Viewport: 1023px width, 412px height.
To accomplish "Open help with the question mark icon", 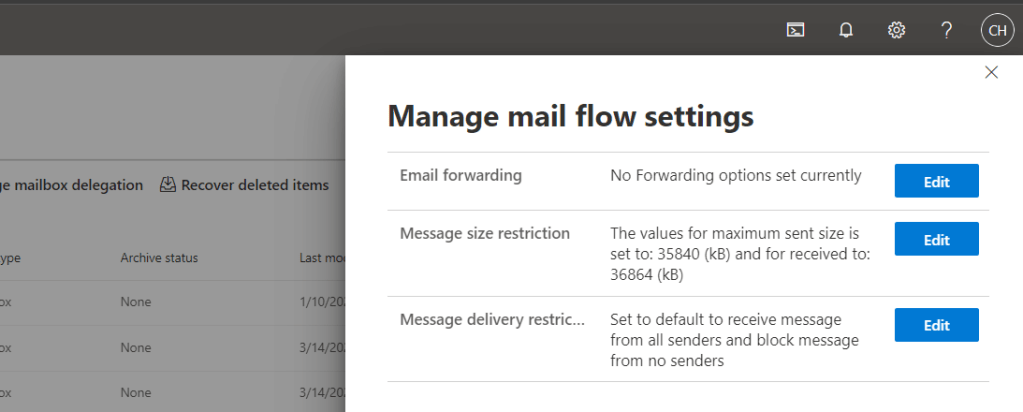I will pyautogui.click(x=946, y=30).
